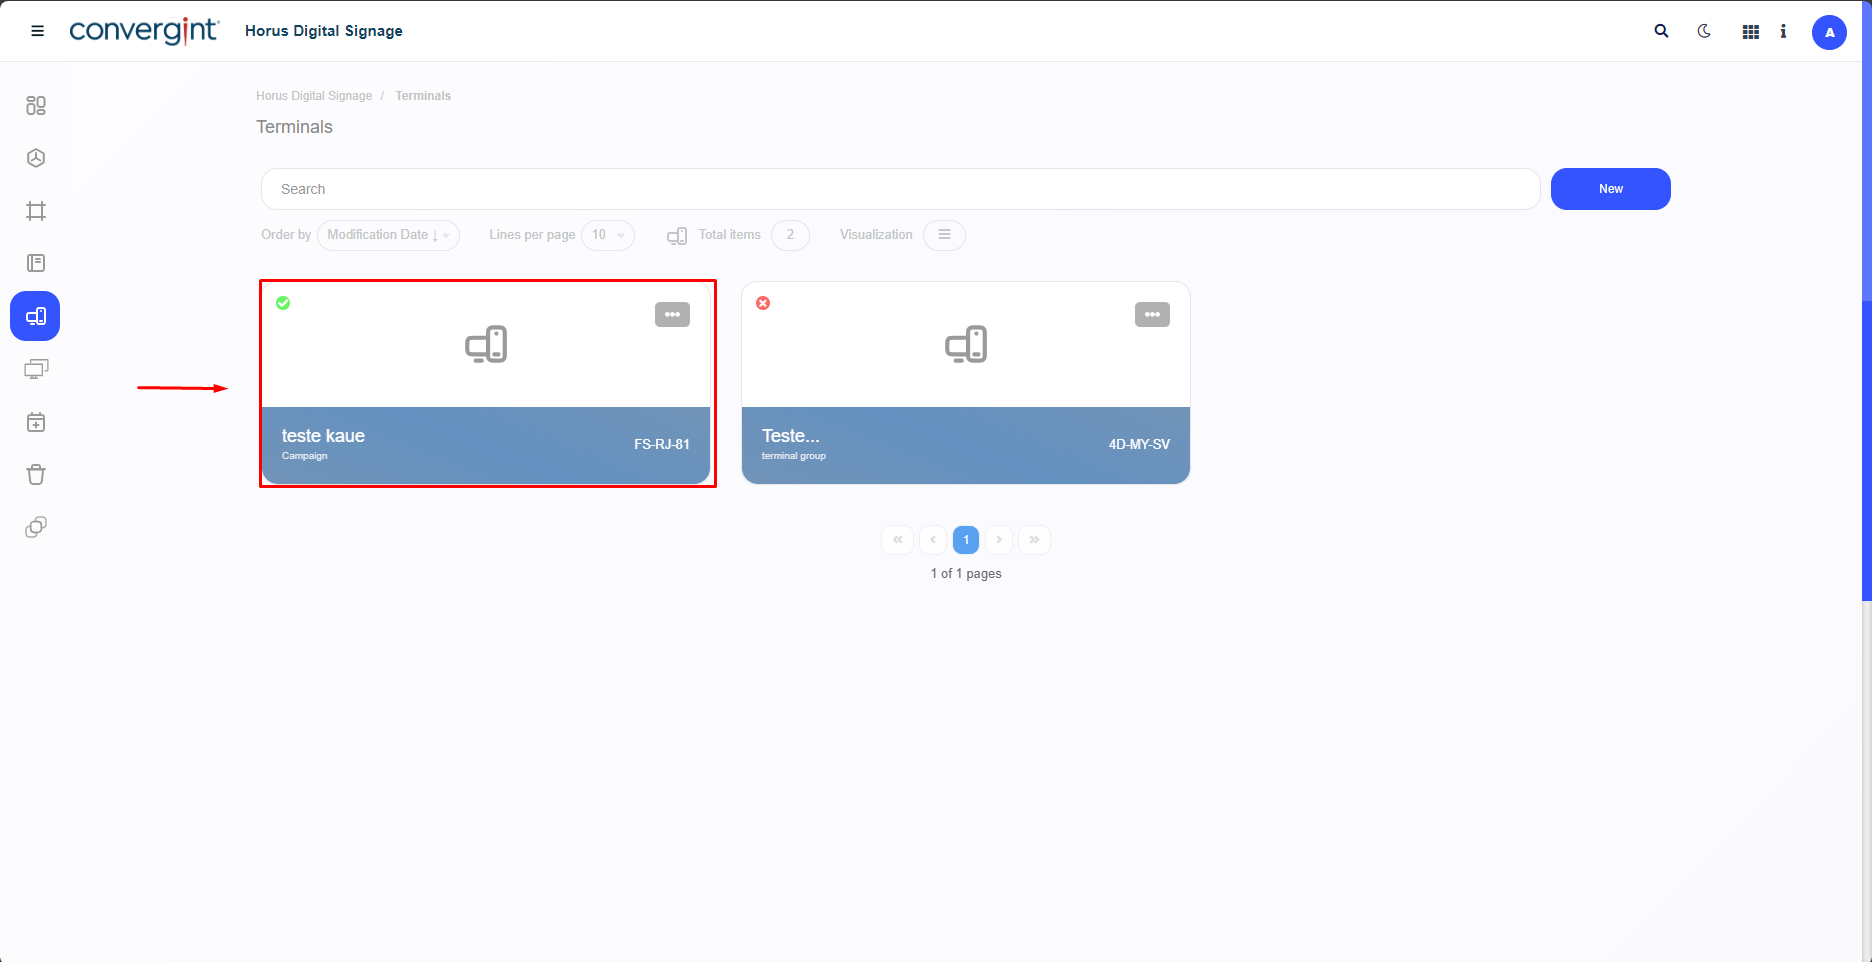Open the trash icon in sidebar
Viewport: 1872px width, 962px height.
pyautogui.click(x=36, y=474)
